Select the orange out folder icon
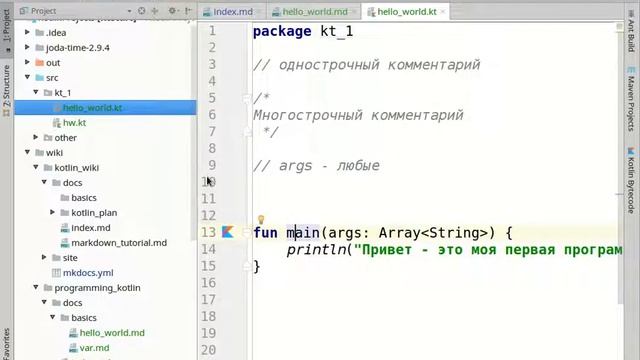Image resolution: width=640 pixels, height=360 pixels. click(40, 63)
